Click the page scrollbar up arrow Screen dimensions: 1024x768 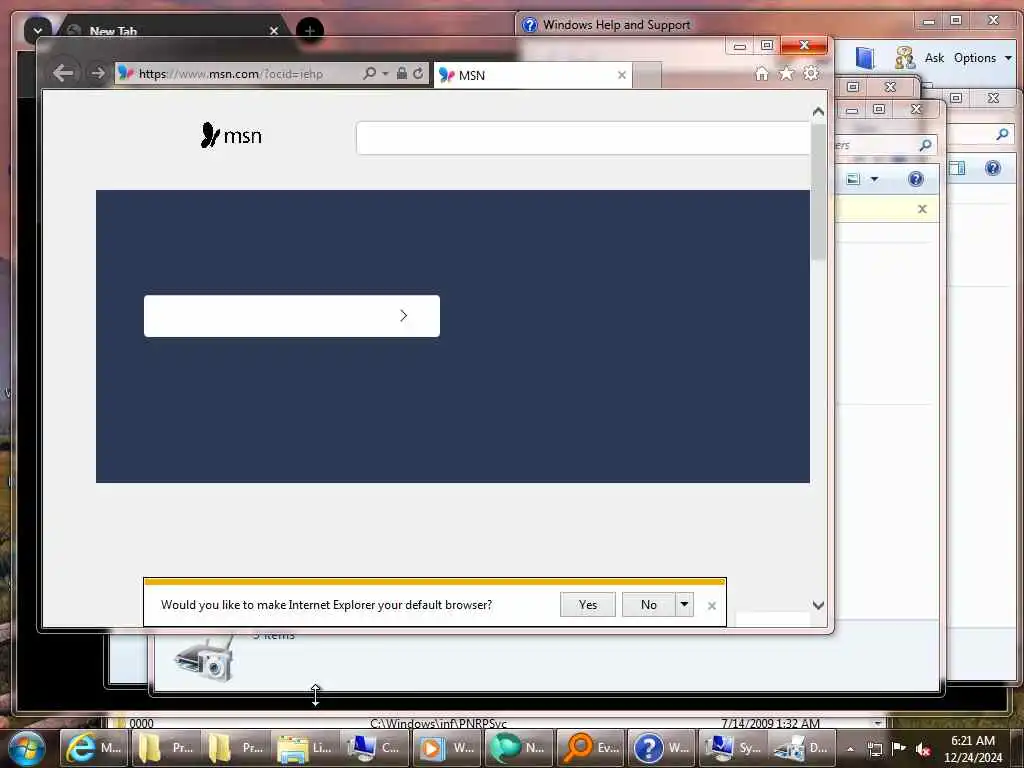[818, 112]
